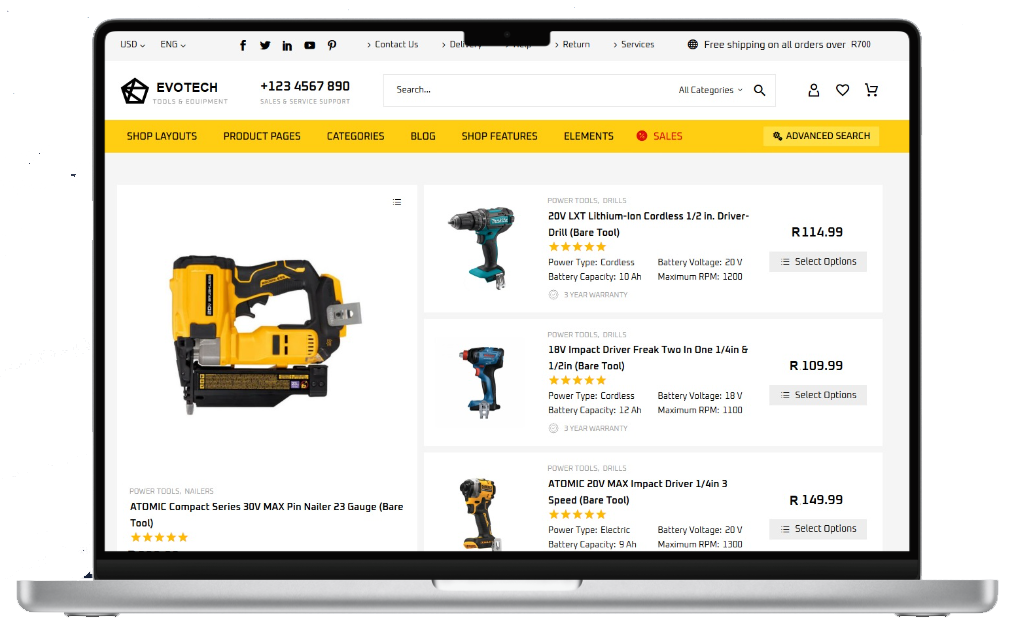
Task: Click into the Search input field
Action: click(520, 90)
